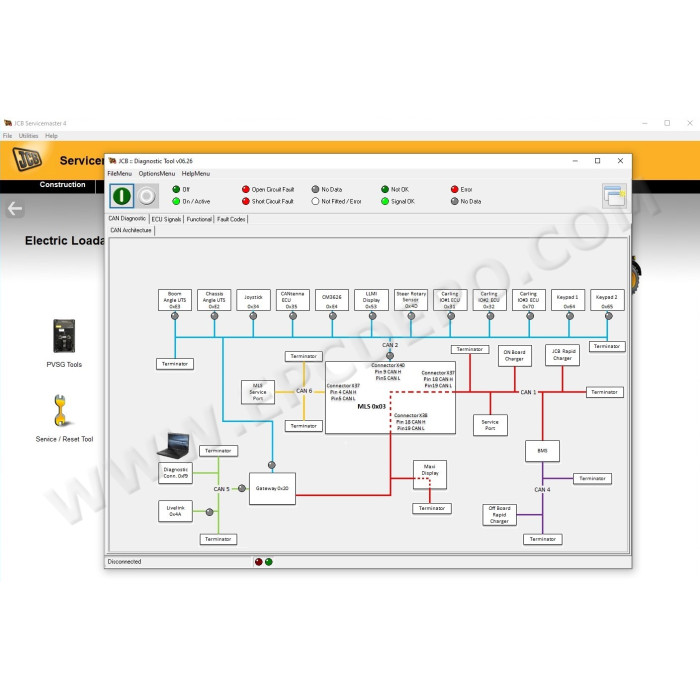The image size is (700, 700).
Task: Click the CAN 6 bus label
Action: (x=304, y=391)
